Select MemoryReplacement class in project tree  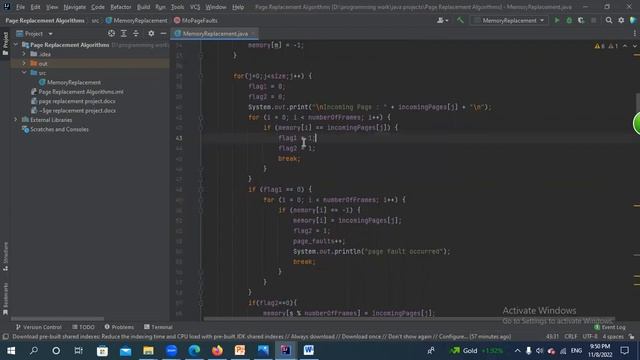(x=70, y=82)
